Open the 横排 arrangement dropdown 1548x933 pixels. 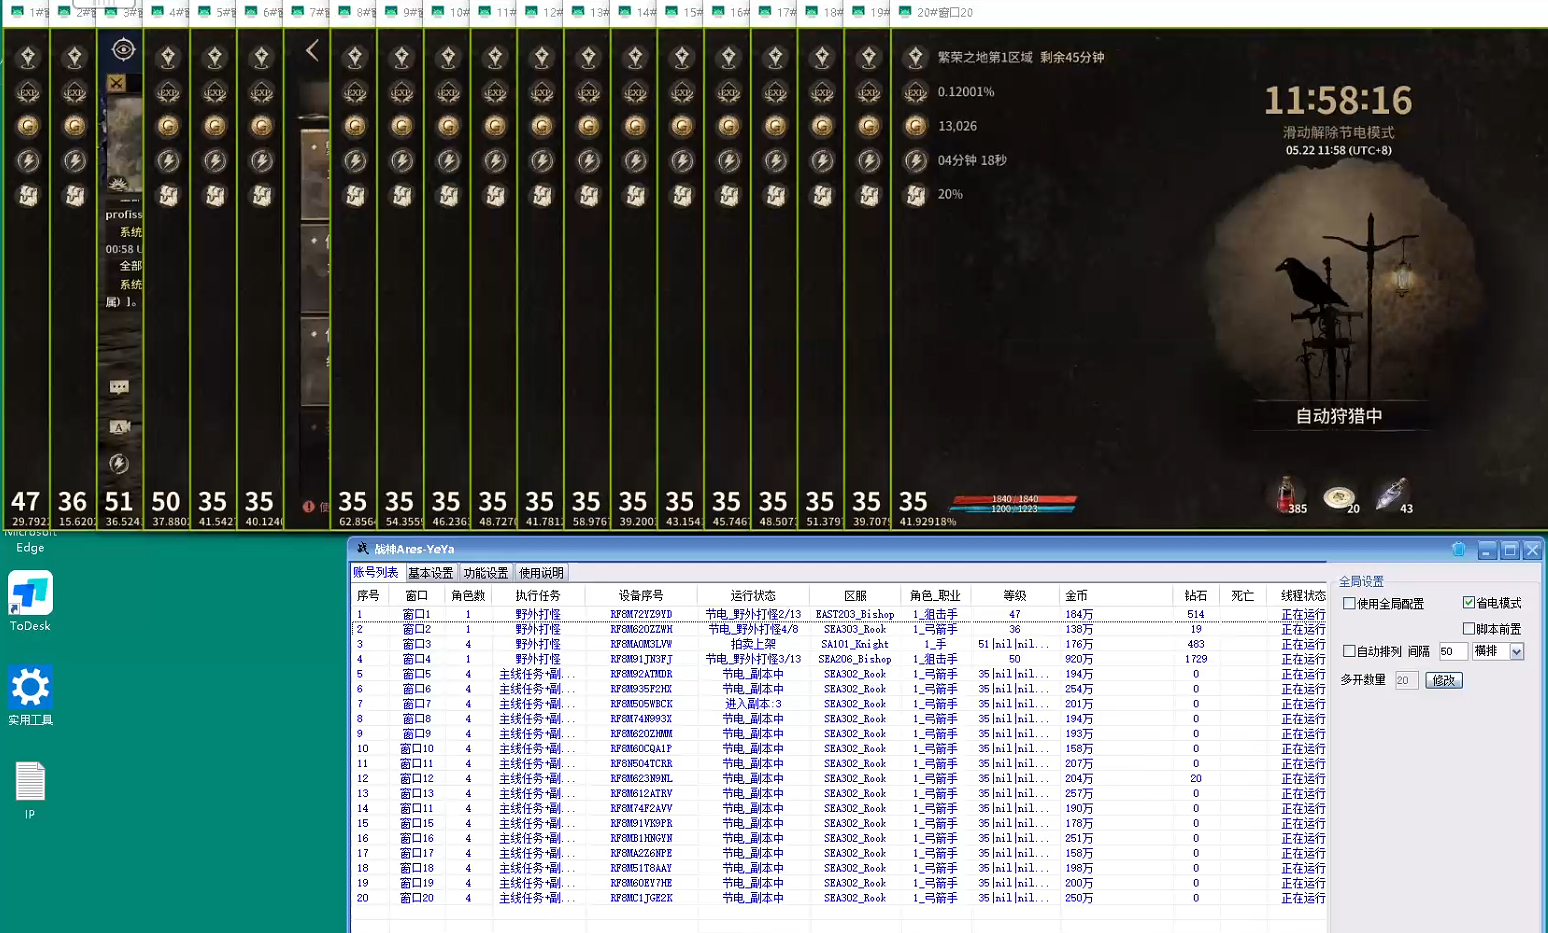(1517, 652)
